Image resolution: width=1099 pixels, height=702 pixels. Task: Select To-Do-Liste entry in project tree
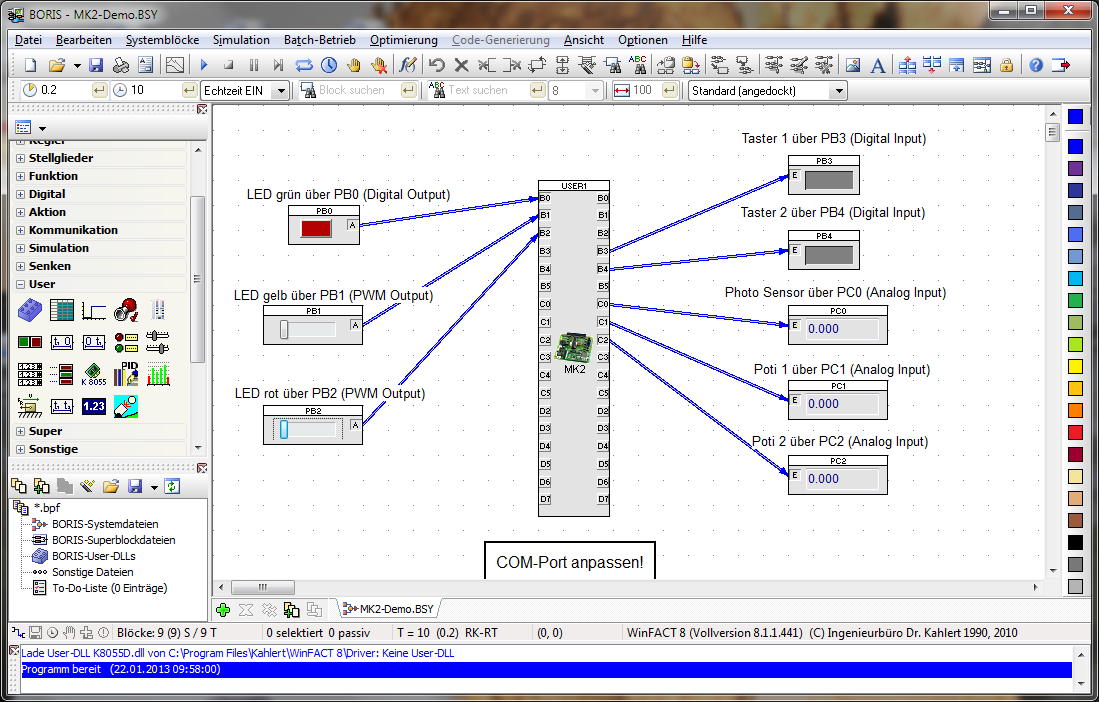[109, 589]
